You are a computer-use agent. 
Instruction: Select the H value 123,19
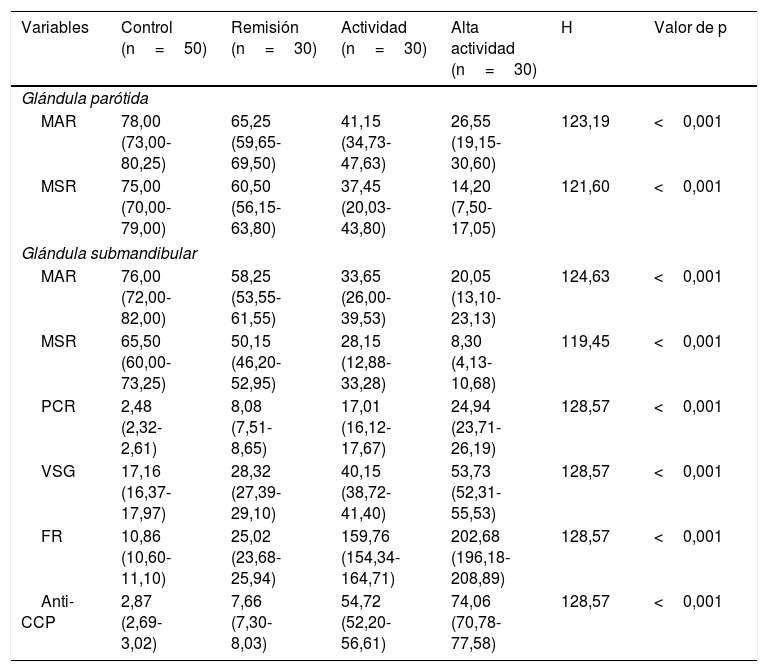pos(585,121)
